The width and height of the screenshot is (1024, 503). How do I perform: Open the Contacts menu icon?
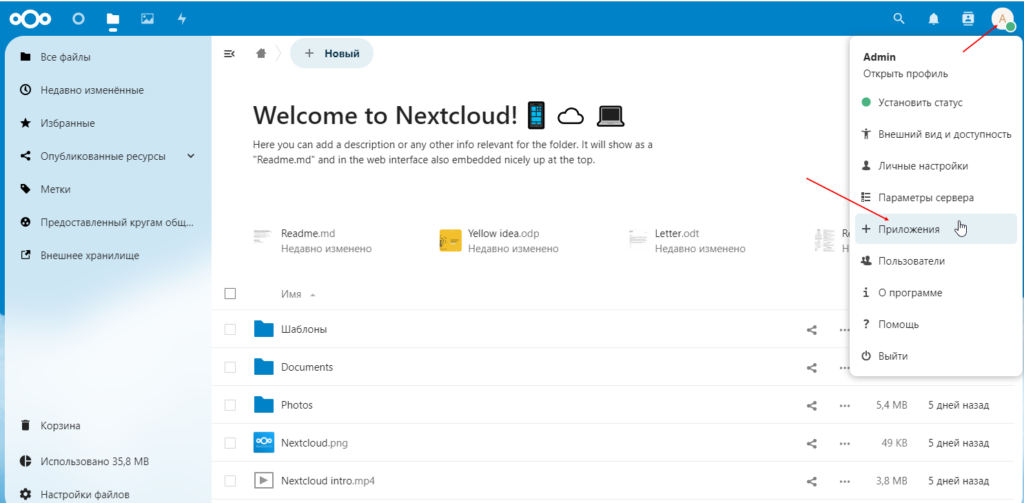point(968,18)
